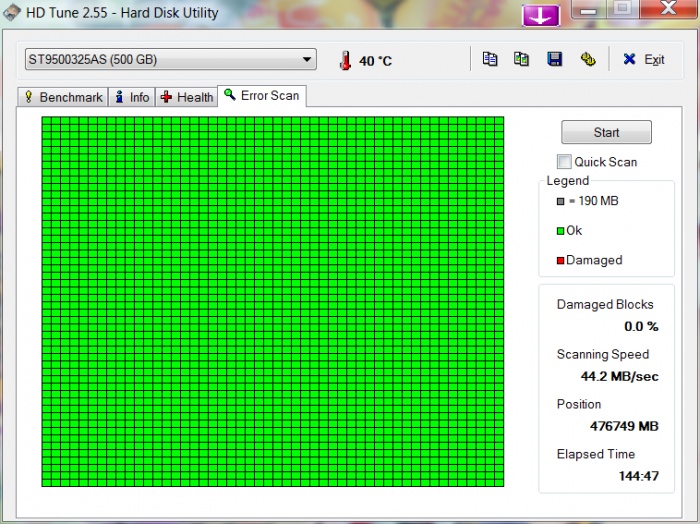Select the Error Scan tab
Viewport: 700px width, 524px height.
[262, 96]
